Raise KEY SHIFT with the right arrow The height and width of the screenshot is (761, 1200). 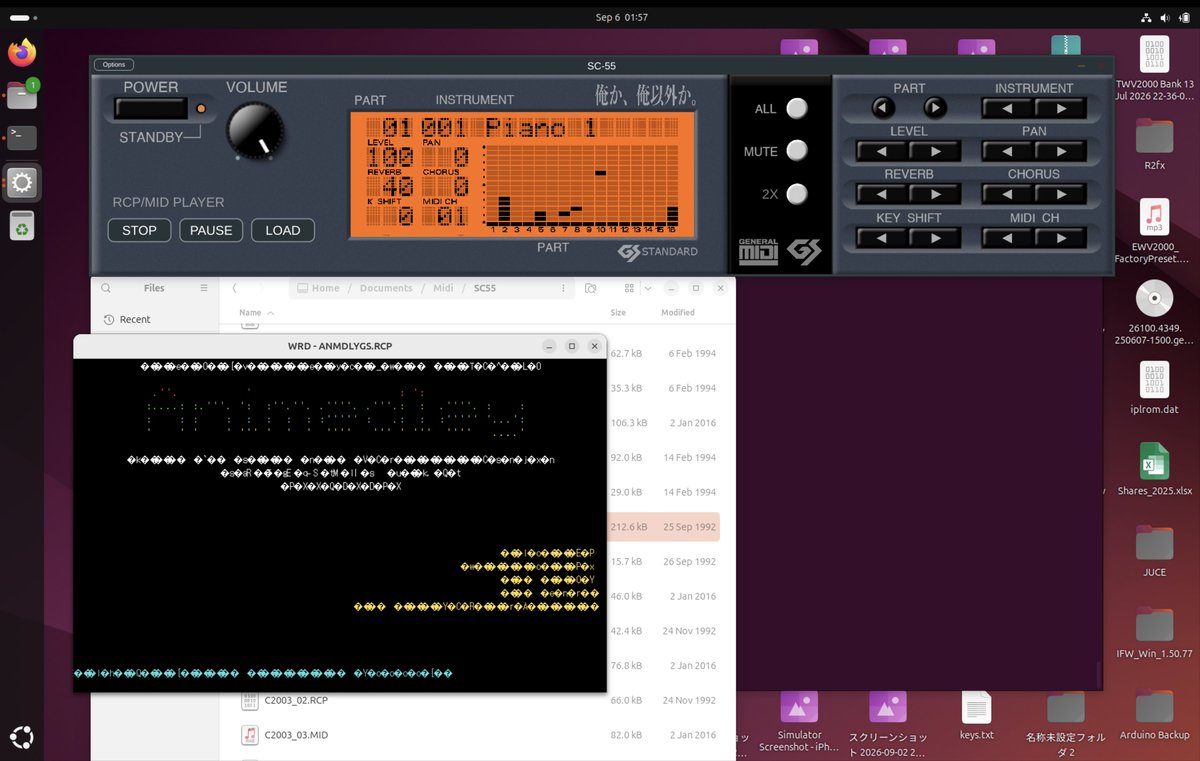coord(935,238)
